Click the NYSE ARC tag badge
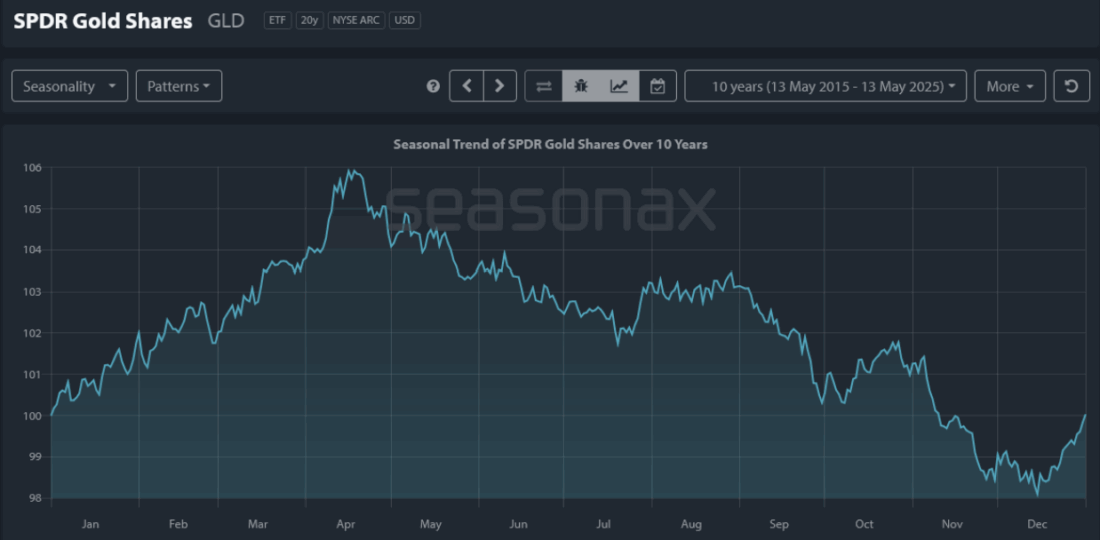Image resolution: width=1100 pixels, height=540 pixels. click(x=356, y=20)
